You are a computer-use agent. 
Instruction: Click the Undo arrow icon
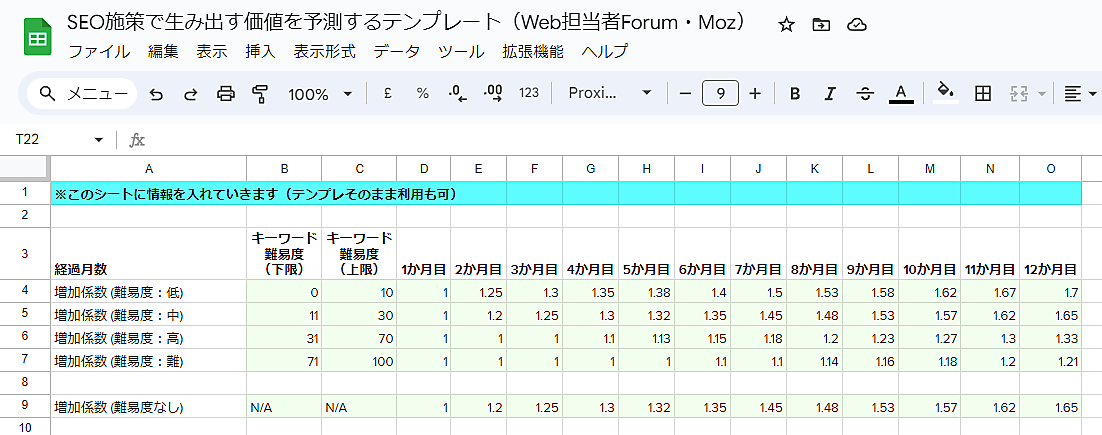(x=156, y=94)
